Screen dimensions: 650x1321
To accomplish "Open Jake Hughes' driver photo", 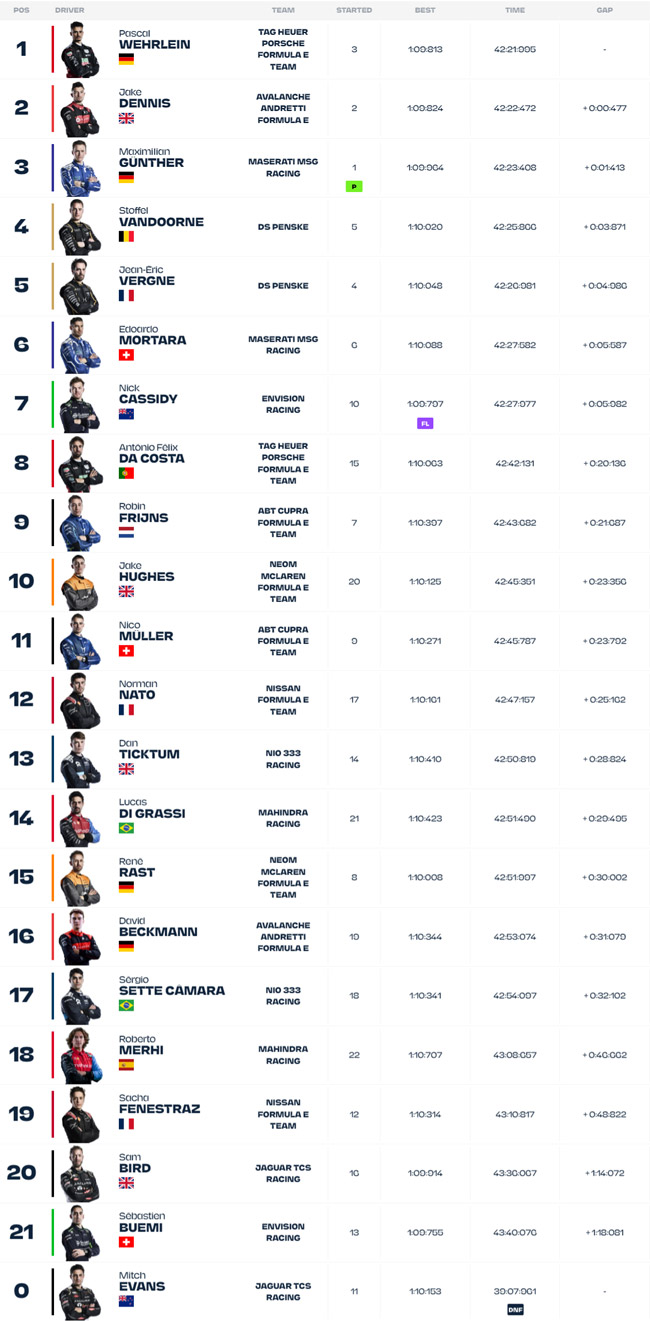I will coord(80,582).
